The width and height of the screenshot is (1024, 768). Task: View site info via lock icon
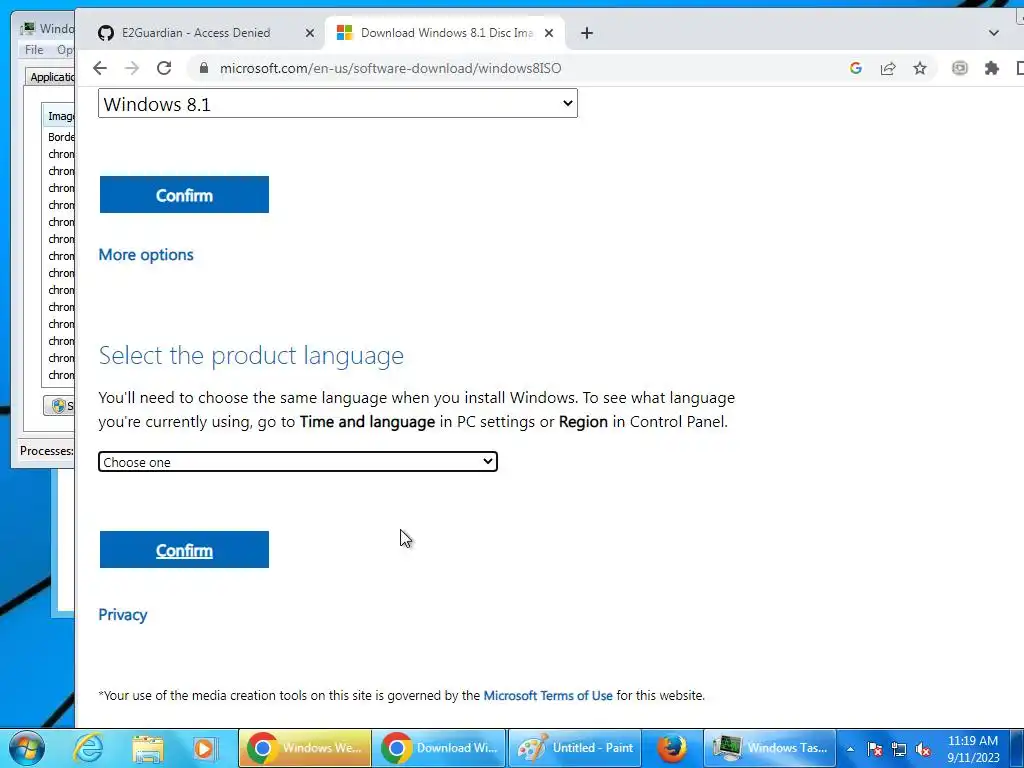(x=204, y=68)
